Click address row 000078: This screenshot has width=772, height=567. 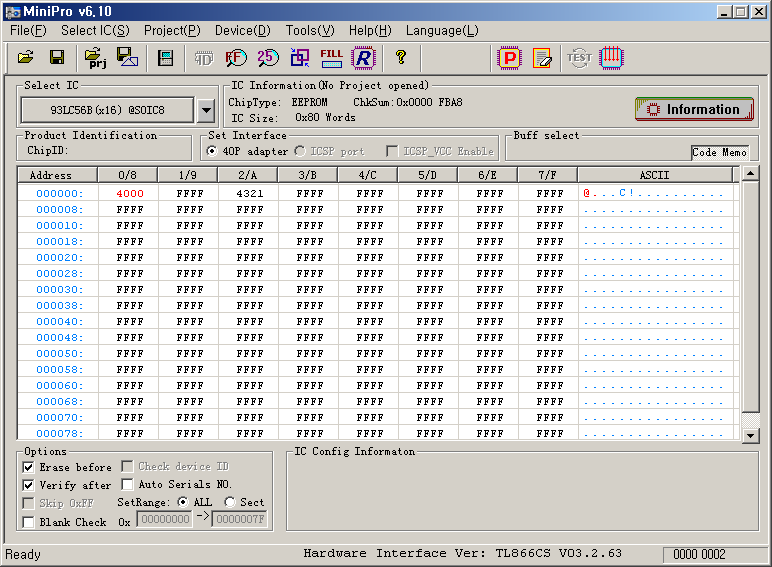click(59, 434)
